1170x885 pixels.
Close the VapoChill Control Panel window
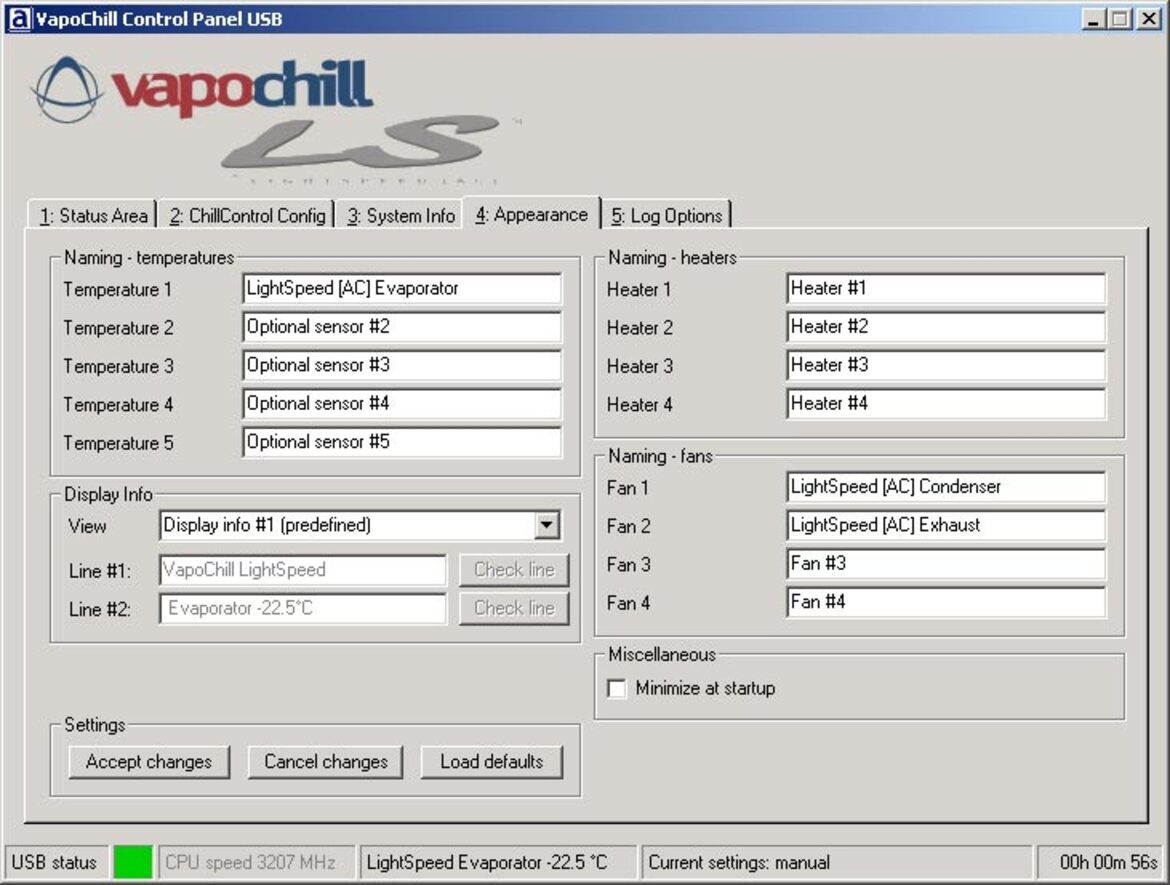[1148, 19]
